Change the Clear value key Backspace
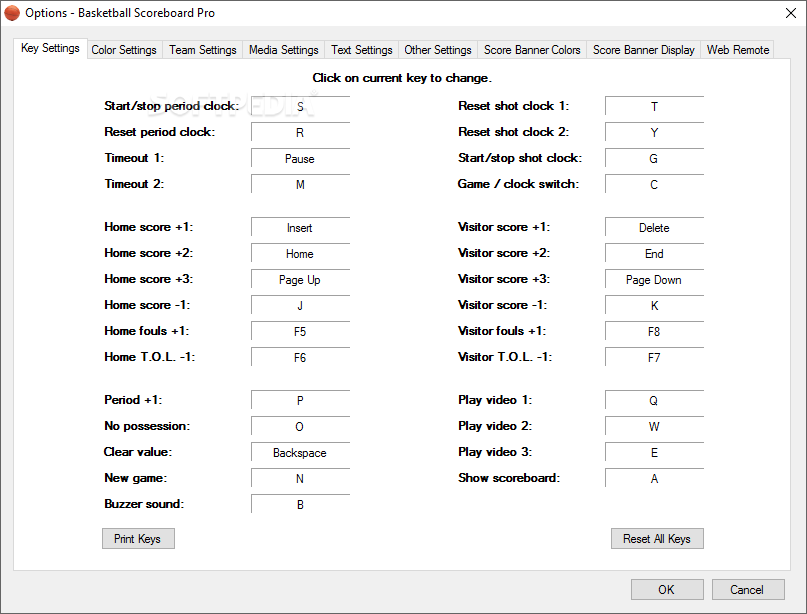The image size is (807, 614). (x=301, y=452)
